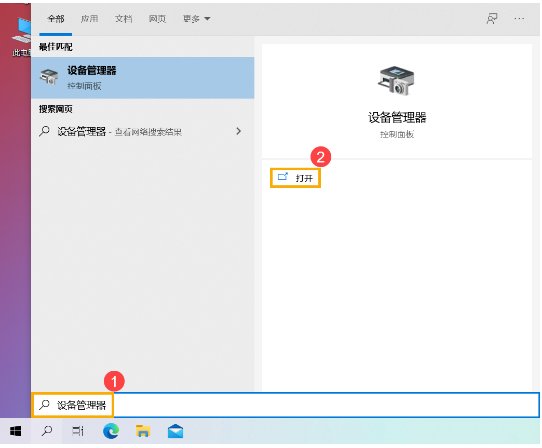This screenshot has width=542, height=448.
Task: Open Mail app from the taskbar
Action: click(x=175, y=431)
